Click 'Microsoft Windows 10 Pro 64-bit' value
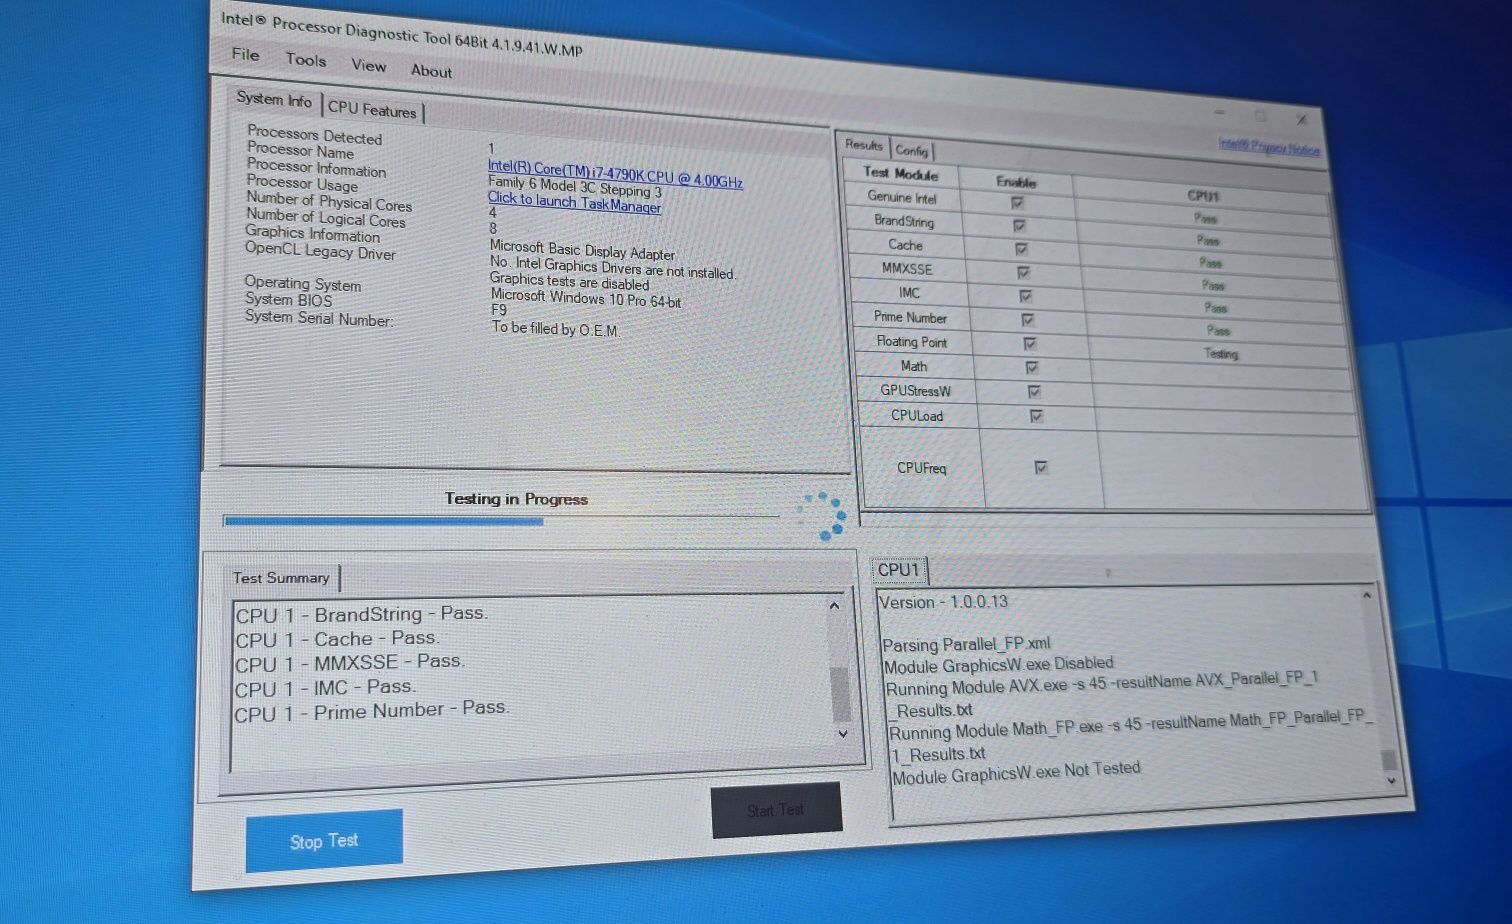 [x=586, y=298]
